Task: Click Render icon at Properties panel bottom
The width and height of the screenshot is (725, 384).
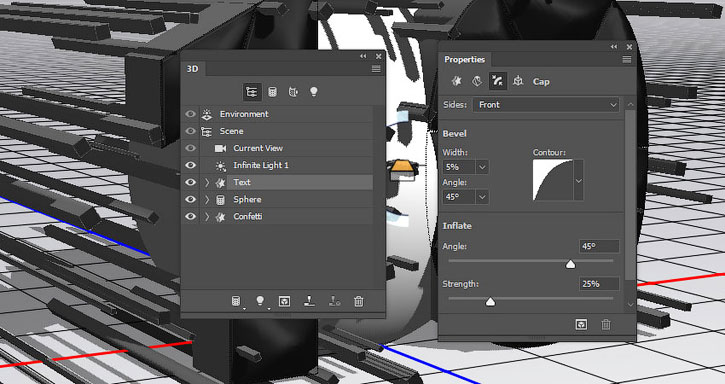Action: pyautogui.click(x=581, y=325)
